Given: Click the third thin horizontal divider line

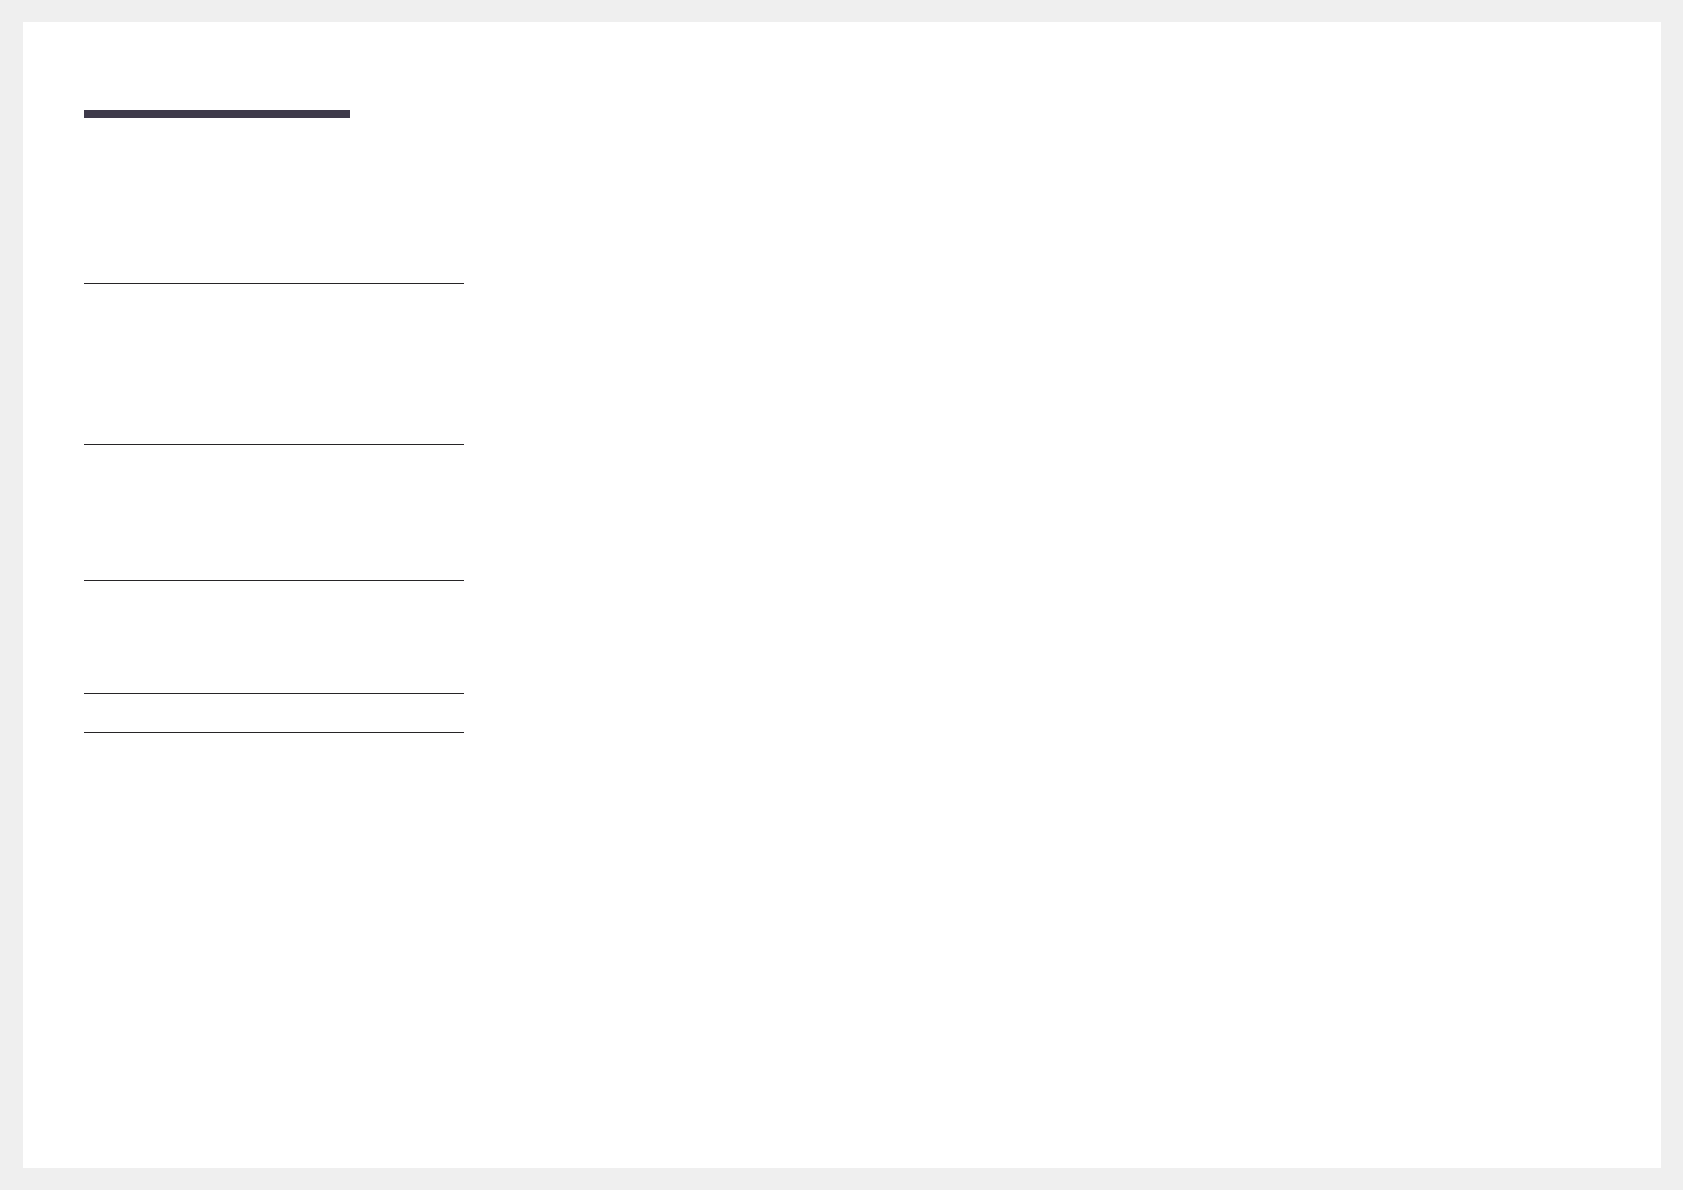Looking at the screenshot, I should 274,581.
